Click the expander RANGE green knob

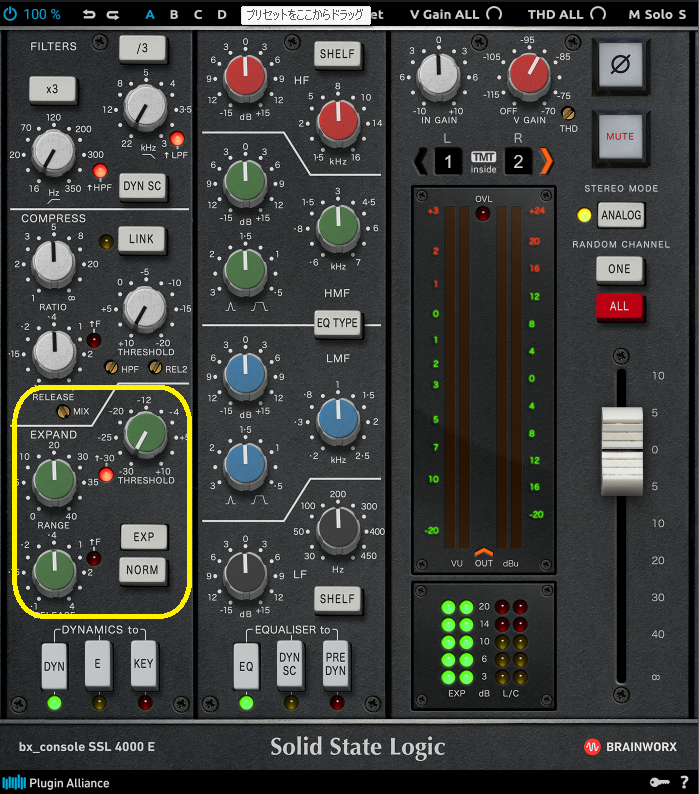click(x=53, y=482)
